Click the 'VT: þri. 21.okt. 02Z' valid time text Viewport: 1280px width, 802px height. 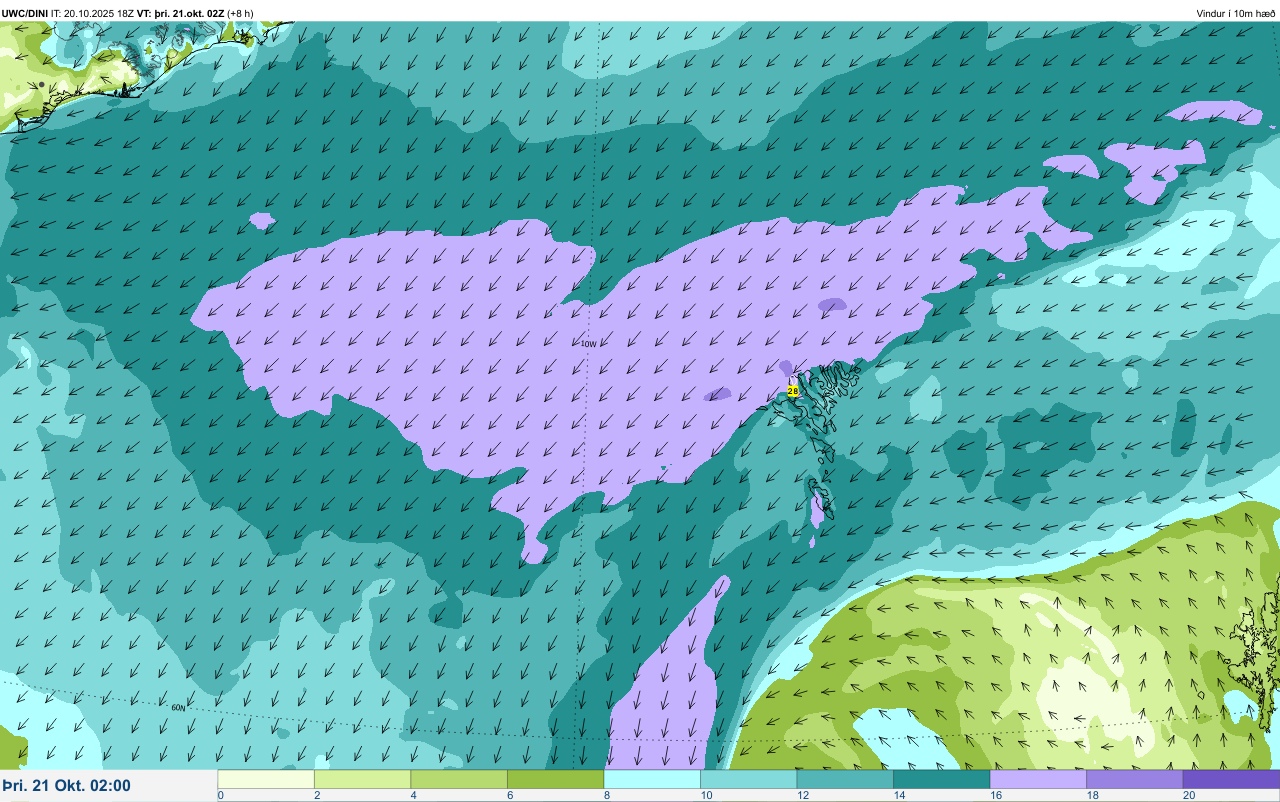(x=181, y=13)
